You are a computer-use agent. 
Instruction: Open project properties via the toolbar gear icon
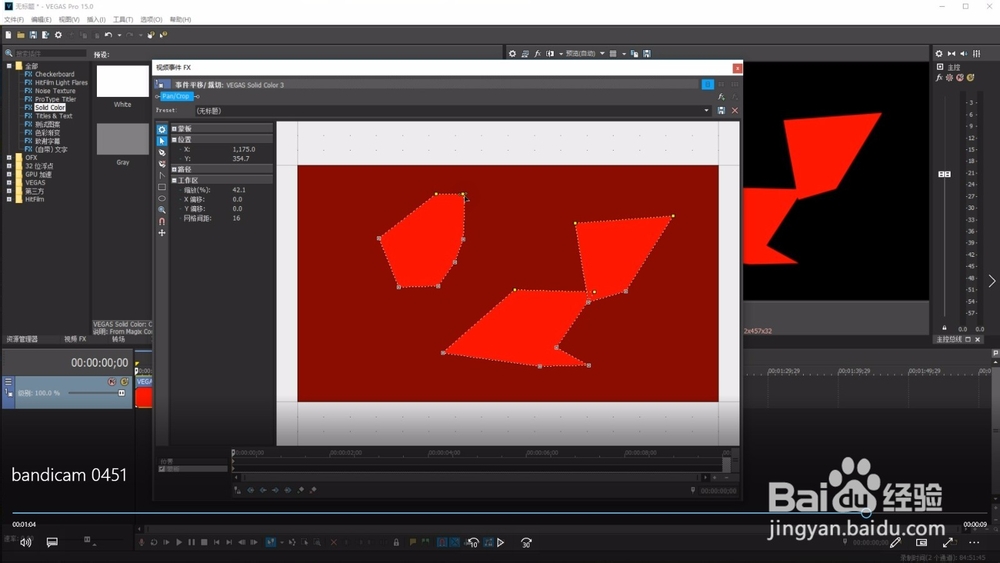pyautogui.click(x=58, y=35)
